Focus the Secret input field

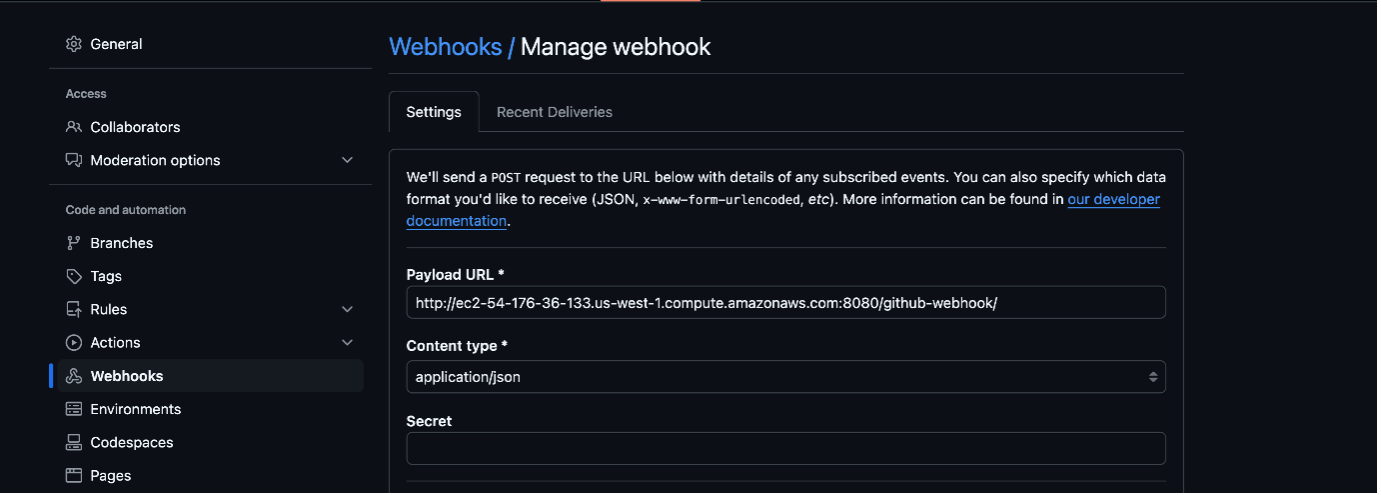[x=785, y=448]
